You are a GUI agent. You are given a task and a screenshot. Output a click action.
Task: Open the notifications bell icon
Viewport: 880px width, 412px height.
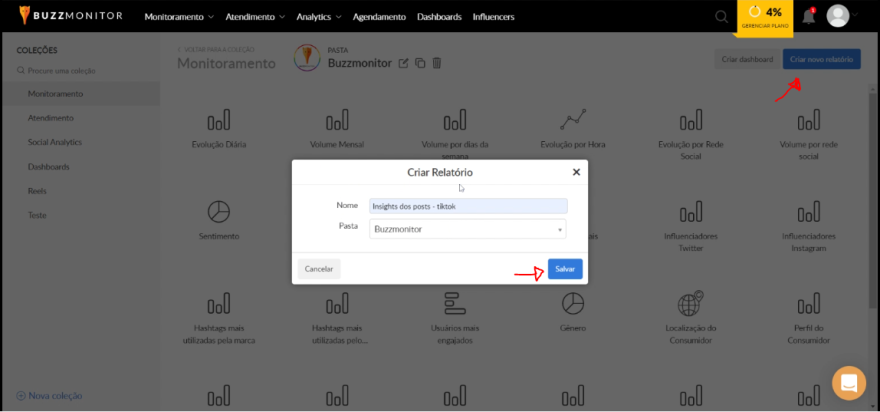(x=808, y=17)
